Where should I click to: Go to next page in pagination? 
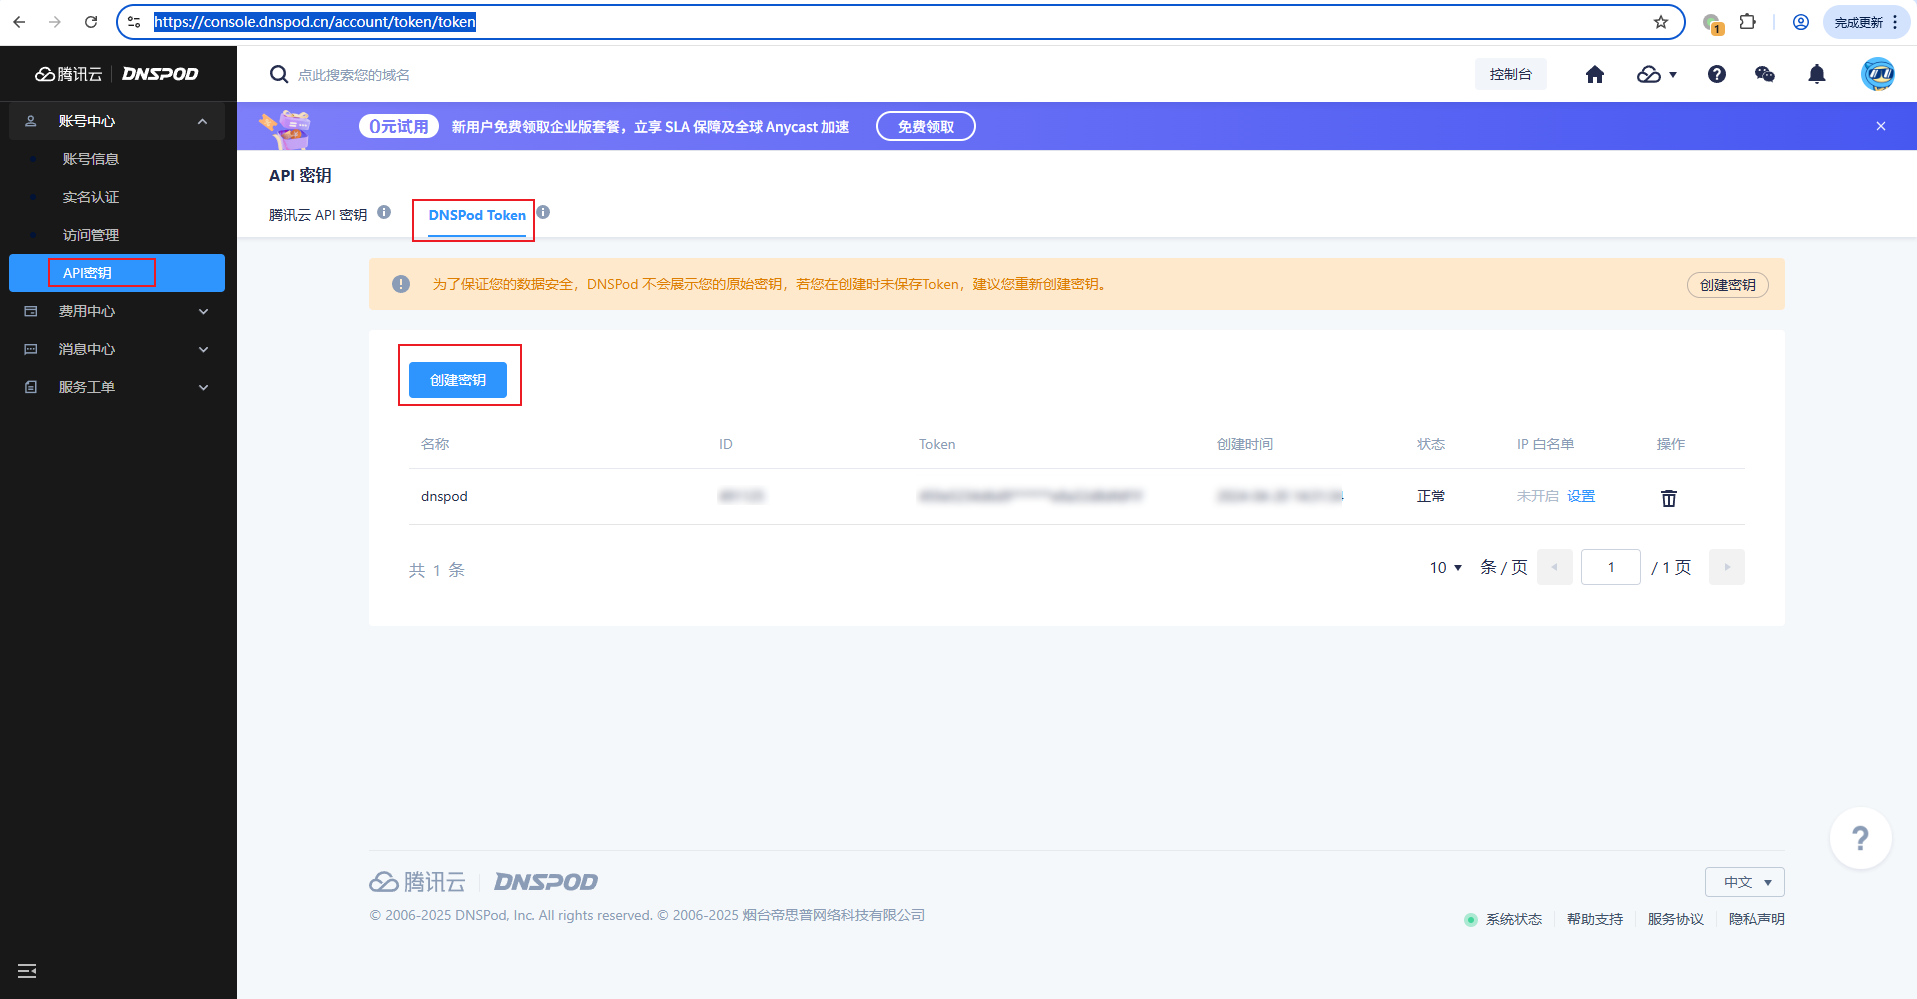point(1727,567)
